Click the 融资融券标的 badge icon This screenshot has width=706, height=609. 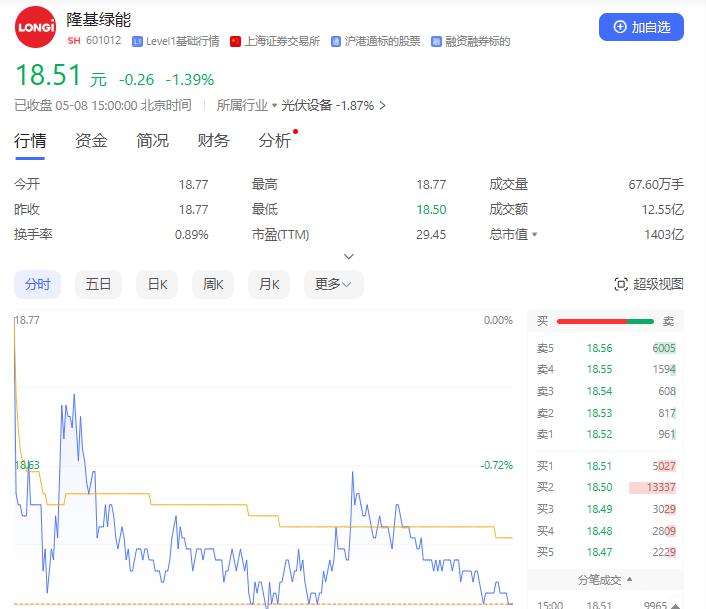(x=436, y=41)
